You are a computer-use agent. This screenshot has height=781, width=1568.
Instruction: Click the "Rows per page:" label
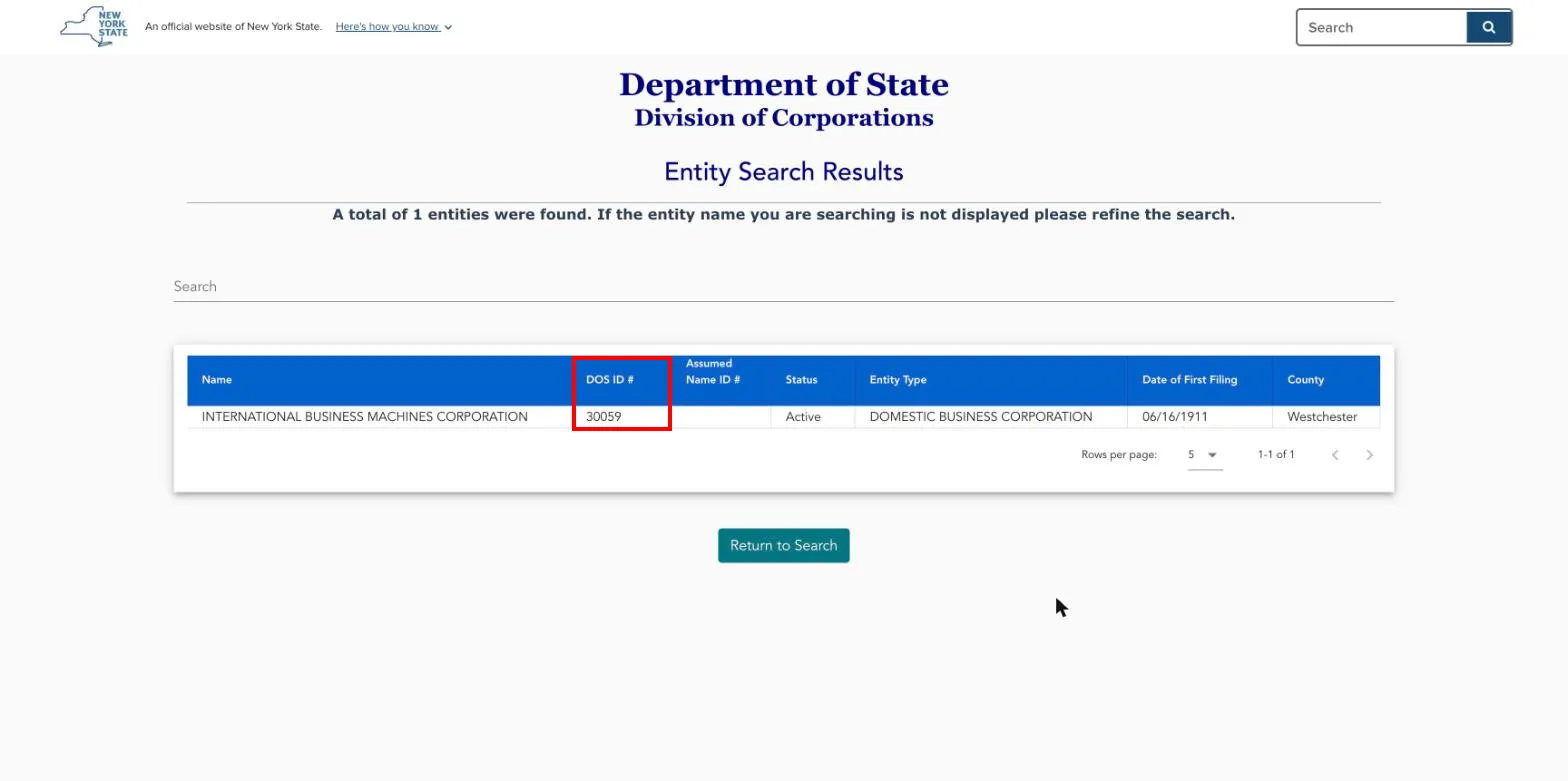(1119, 455)
